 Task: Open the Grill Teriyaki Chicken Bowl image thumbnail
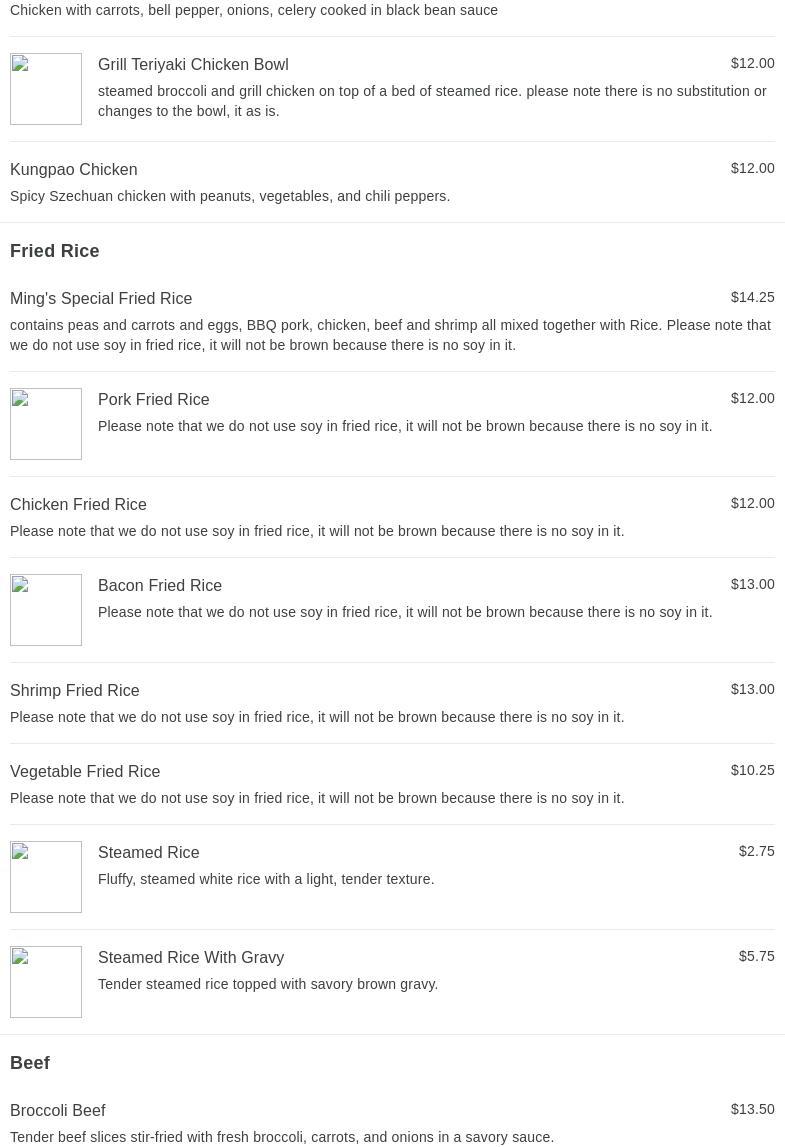(x=45, y=89)
